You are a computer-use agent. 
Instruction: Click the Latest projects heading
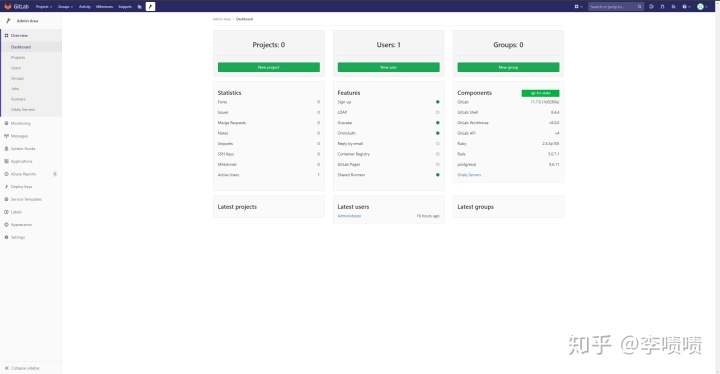tap(237, 207)
